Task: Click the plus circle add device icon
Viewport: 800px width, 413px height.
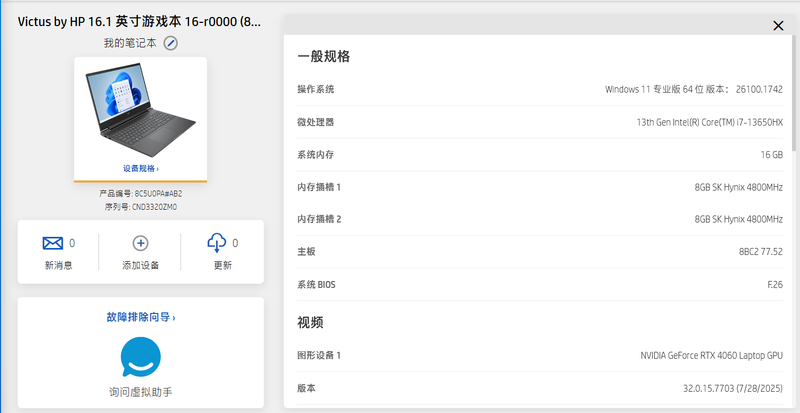Action: (x=140, y=243)
